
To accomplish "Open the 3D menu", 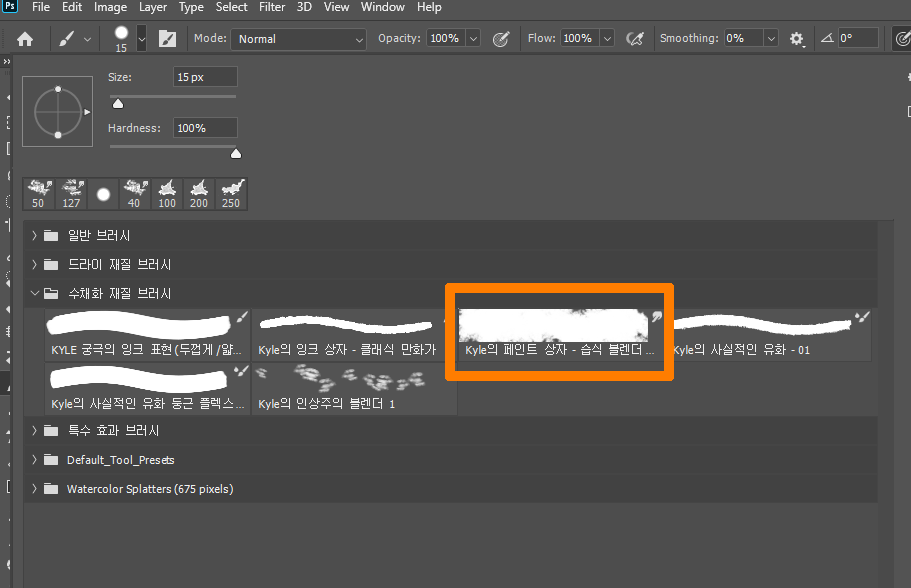I will [x=304, y=7].
